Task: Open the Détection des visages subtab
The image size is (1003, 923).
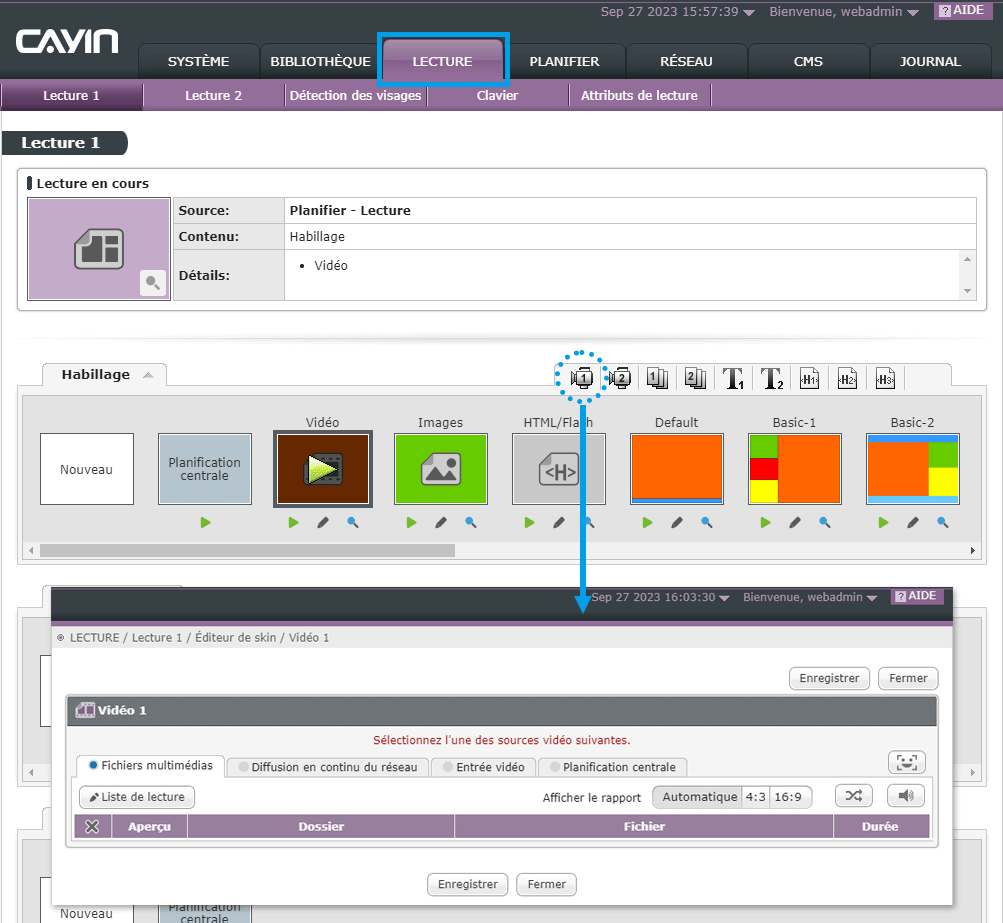Action: 356,95
